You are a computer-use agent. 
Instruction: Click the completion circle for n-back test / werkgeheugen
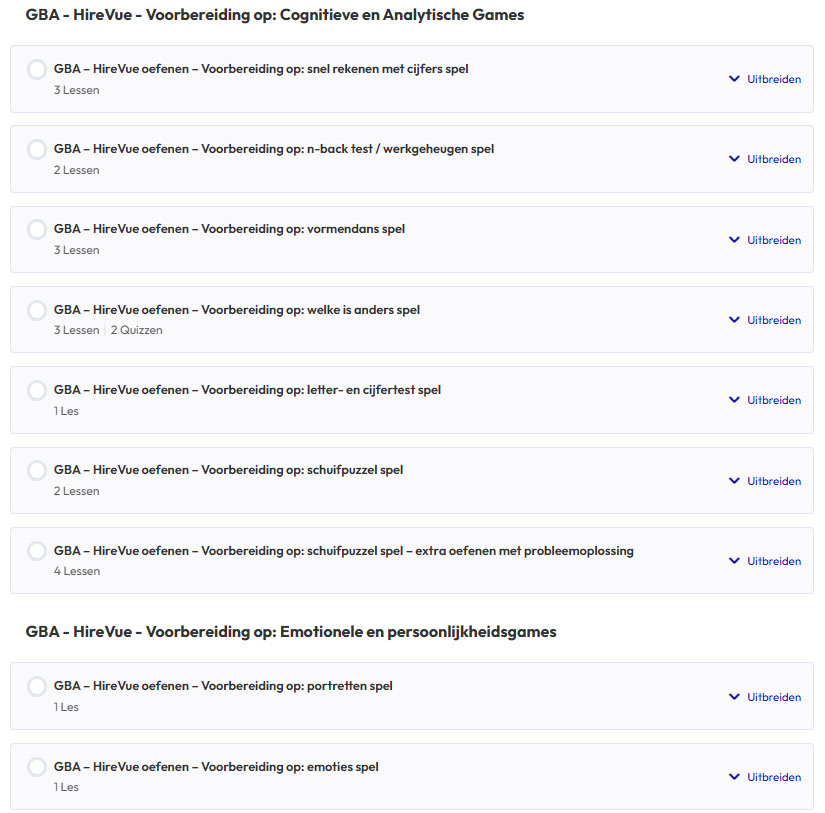(37, 149)
